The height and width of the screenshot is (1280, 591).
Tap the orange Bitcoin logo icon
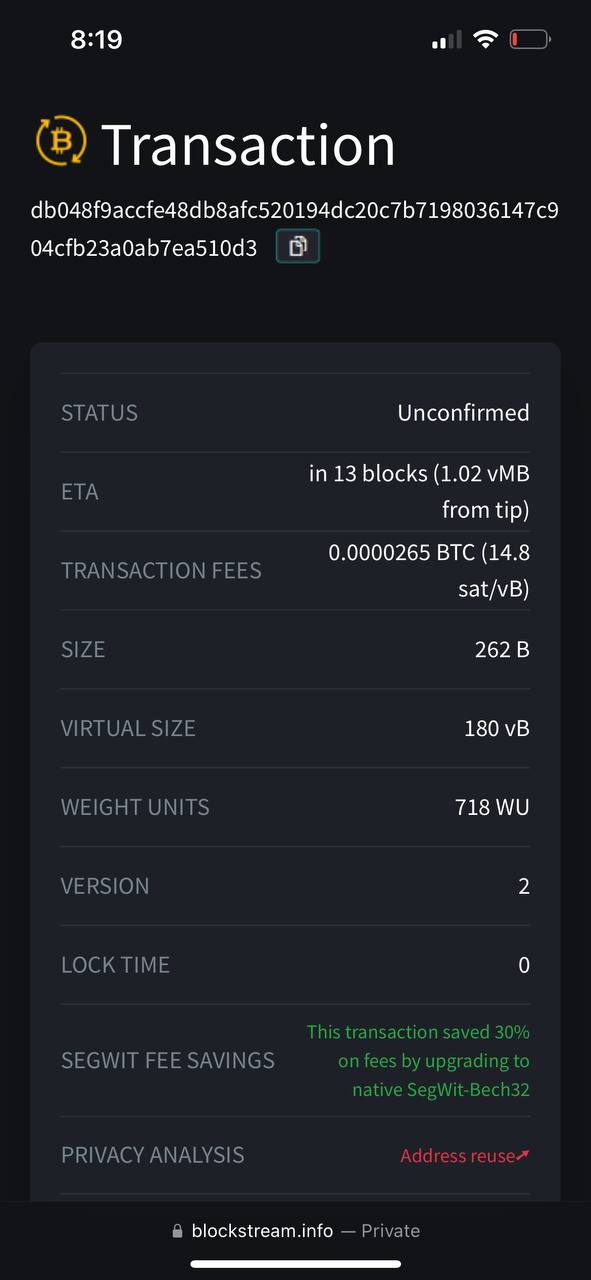[x=62, y=142]
